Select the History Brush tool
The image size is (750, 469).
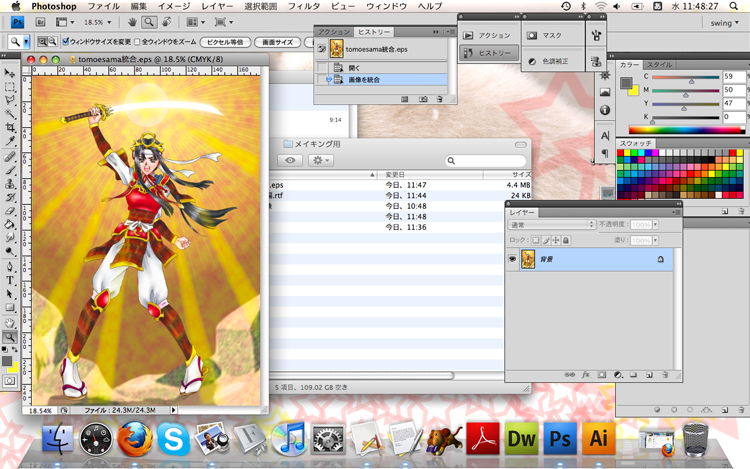[x=9, y=197]
